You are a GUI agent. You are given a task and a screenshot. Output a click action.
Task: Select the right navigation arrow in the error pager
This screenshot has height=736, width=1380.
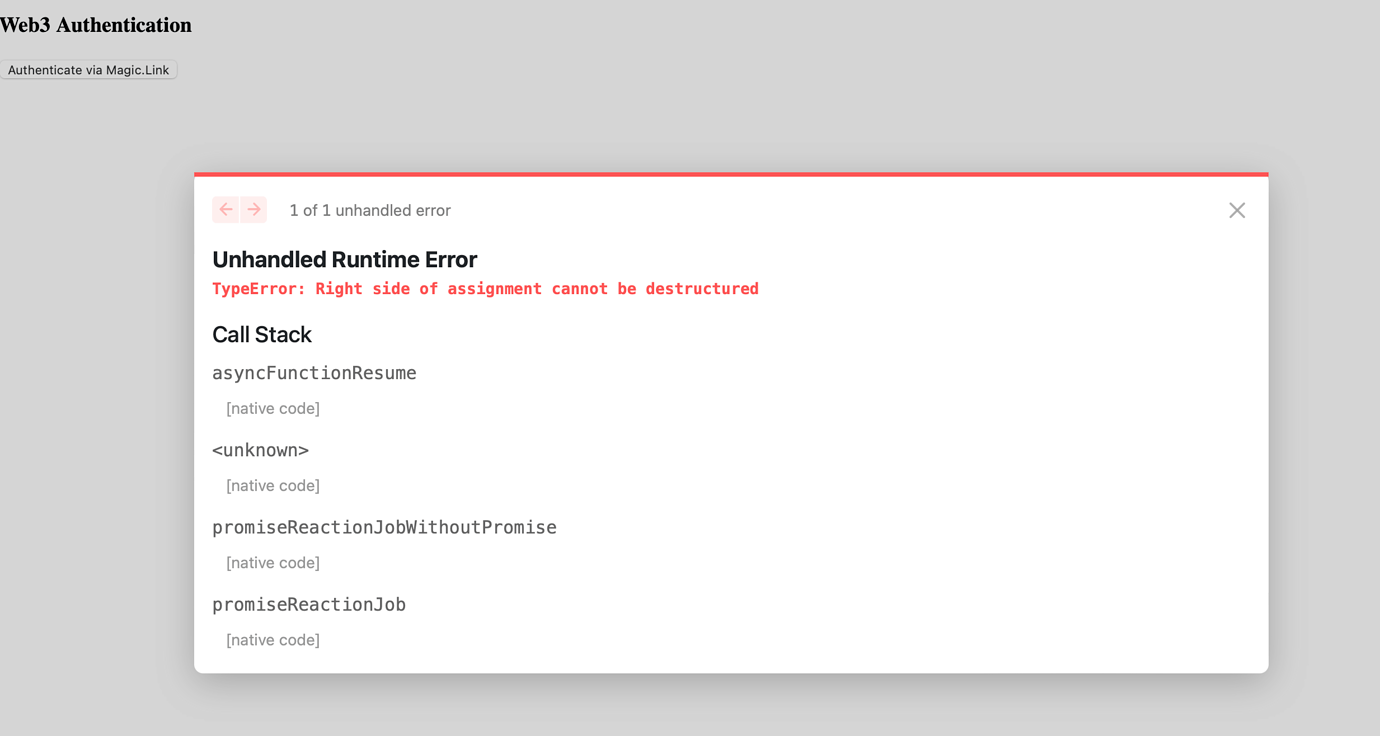254,209
